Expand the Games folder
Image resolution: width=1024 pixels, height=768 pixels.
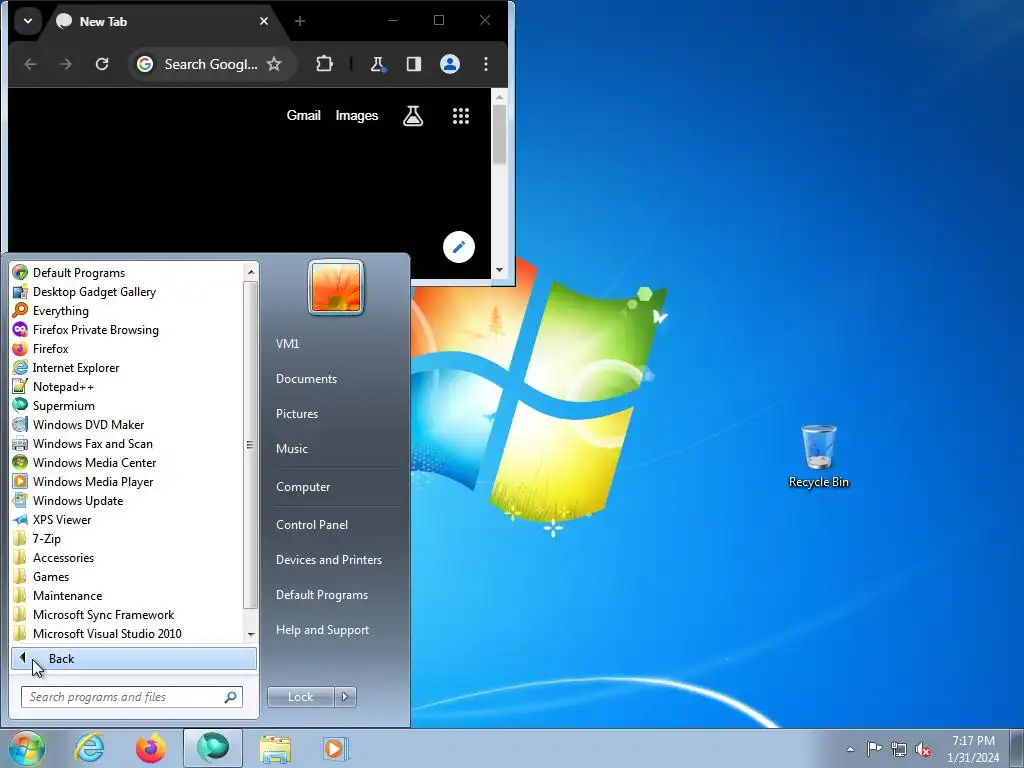tap(127, 577)
